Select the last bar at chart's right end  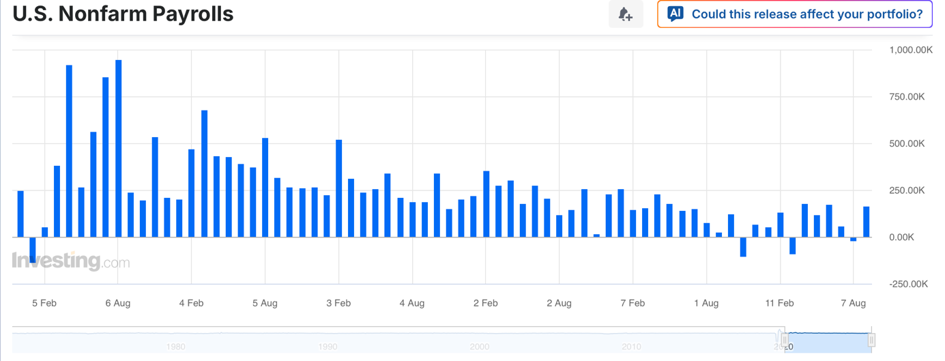click(866, 222)
